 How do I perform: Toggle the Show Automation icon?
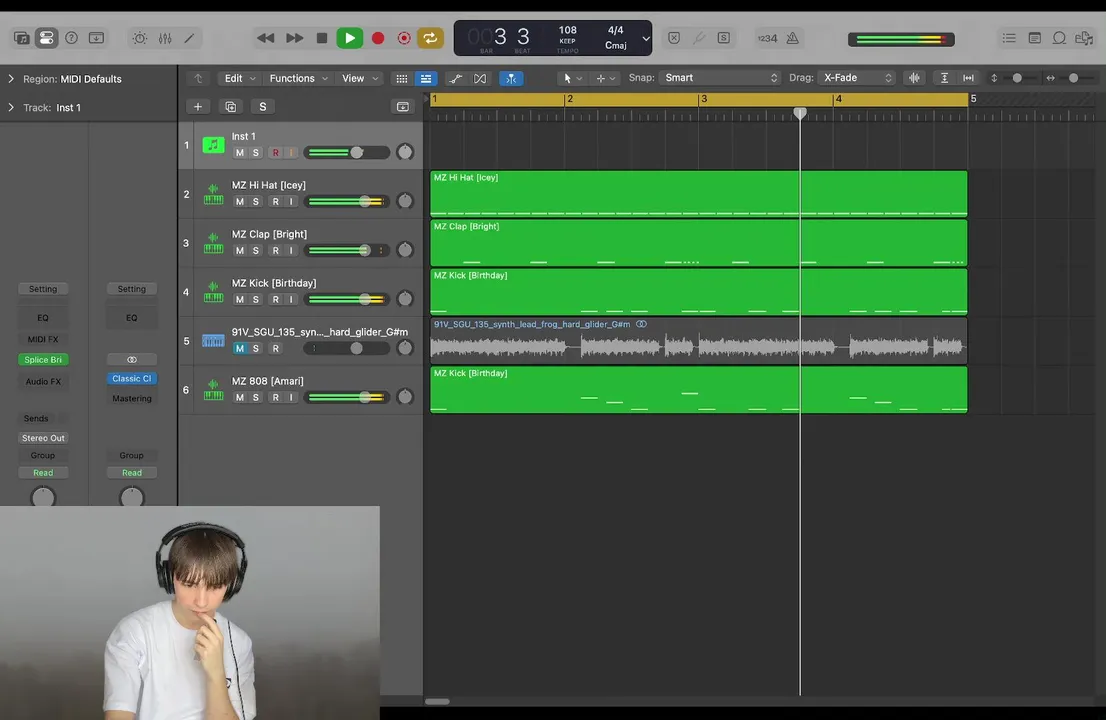coord(456,78)
